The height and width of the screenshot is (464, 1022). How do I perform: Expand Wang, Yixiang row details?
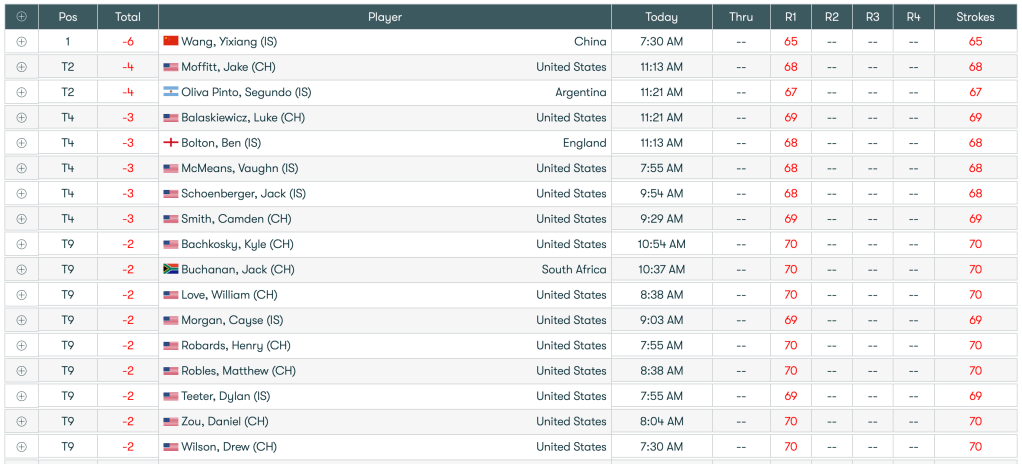coord(21,42)
